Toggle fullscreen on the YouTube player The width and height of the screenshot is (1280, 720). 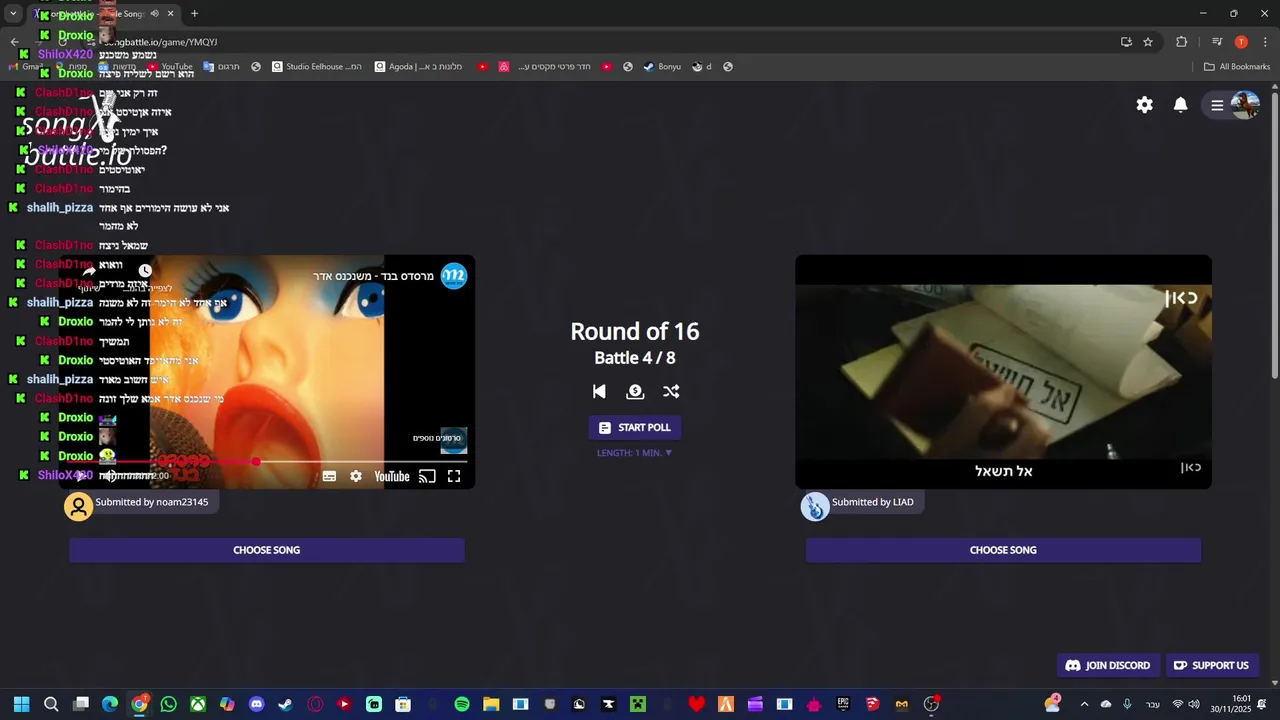coord(454,476)
